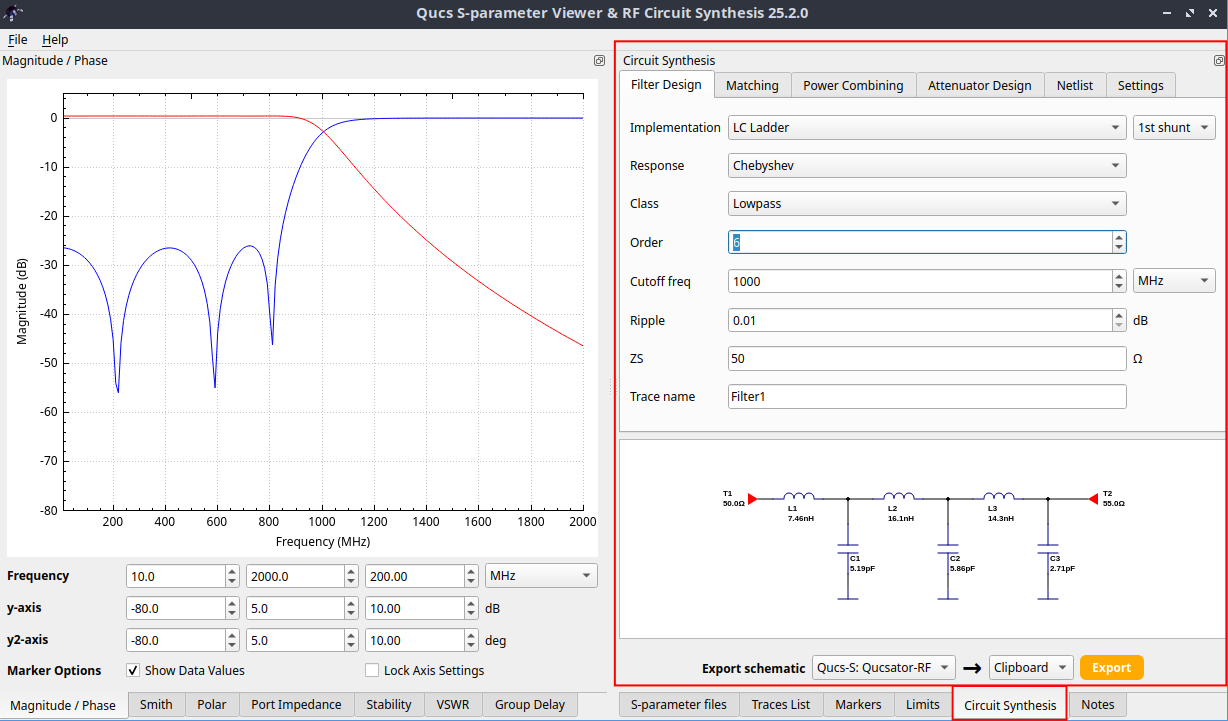
Task: Open the Smith chart tab
Action: (156, 704)
